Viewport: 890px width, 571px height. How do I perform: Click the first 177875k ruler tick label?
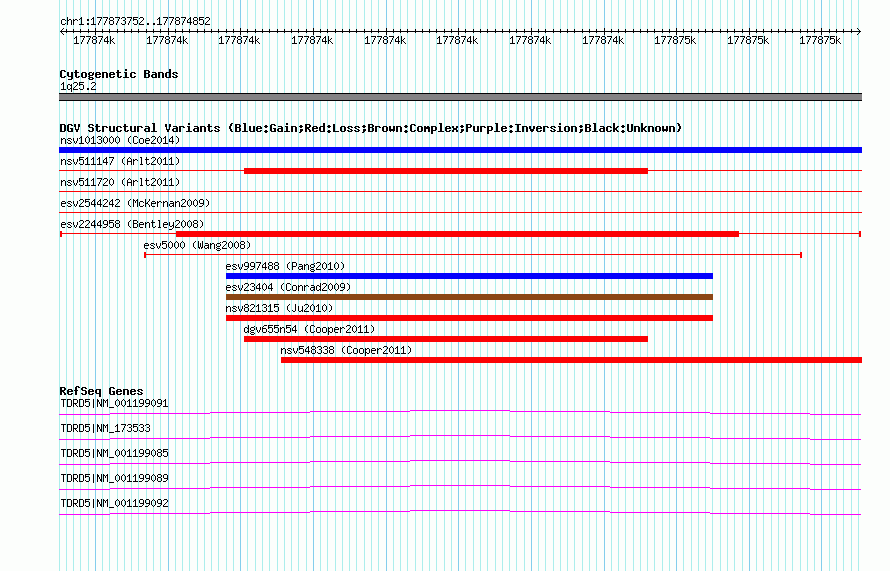tap(675, 40)
